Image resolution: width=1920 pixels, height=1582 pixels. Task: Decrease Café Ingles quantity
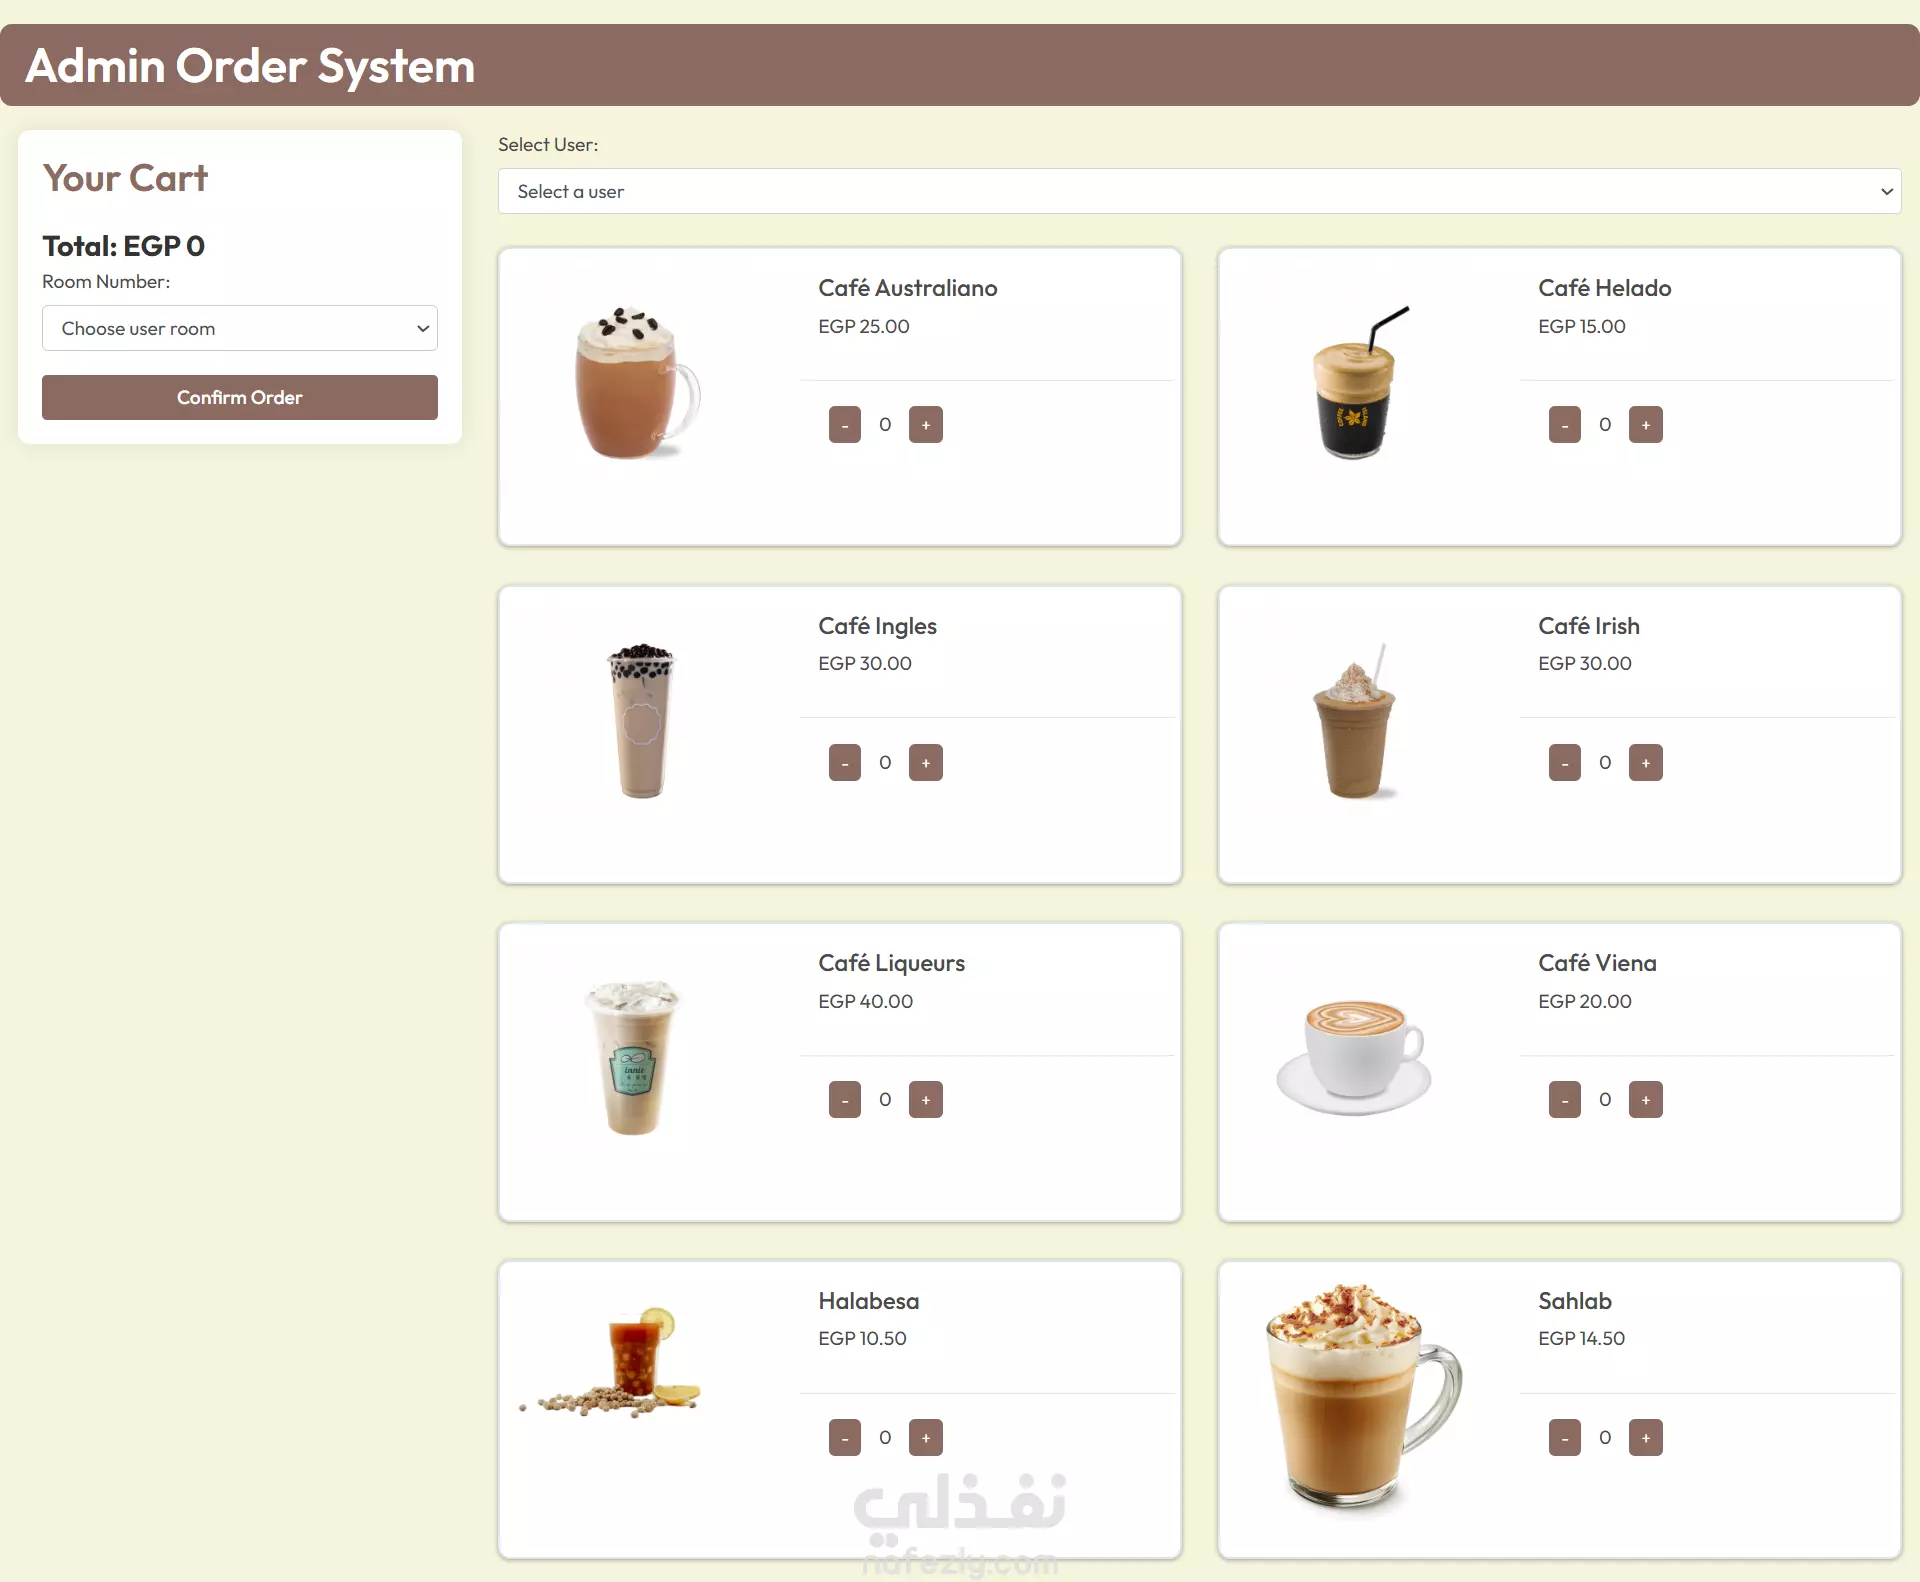click(845, 763)
